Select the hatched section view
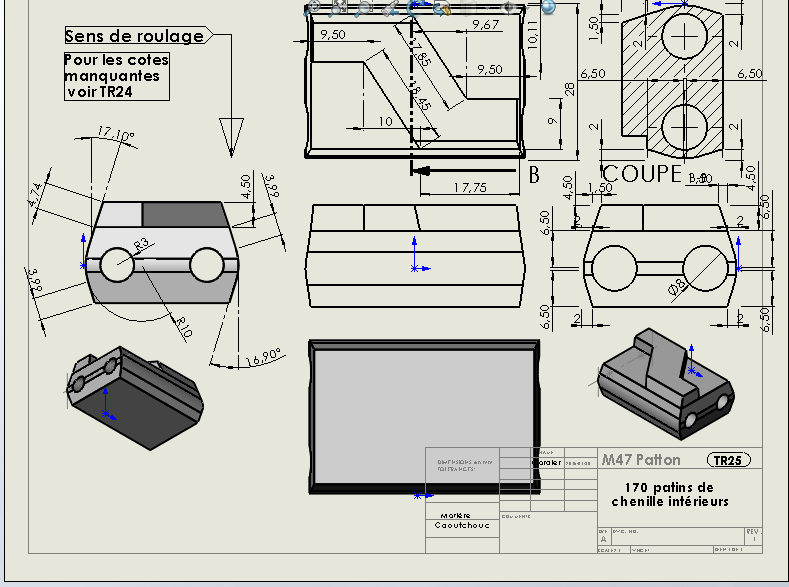 coord(672,80)
